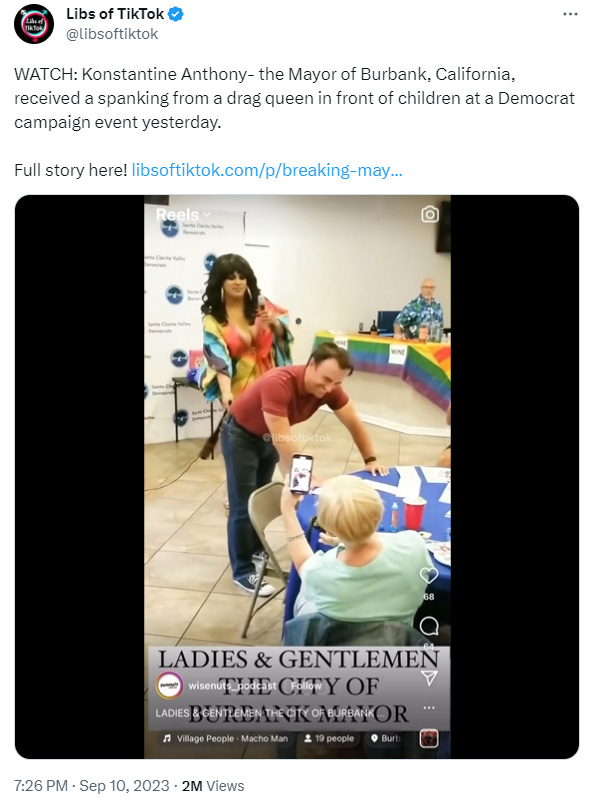Open the libsoftiktok.com full story link
Viewport: 595px width, 807px height.
(267, 170)
